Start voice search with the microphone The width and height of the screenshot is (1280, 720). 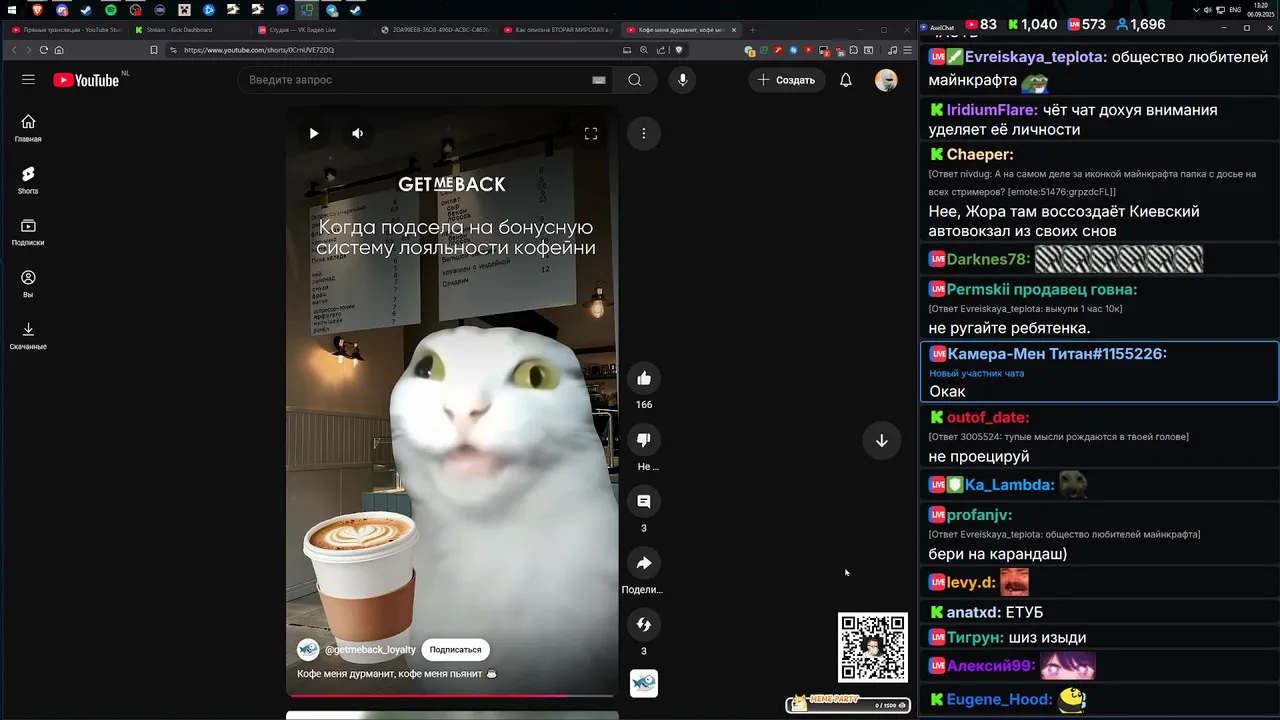683,80
